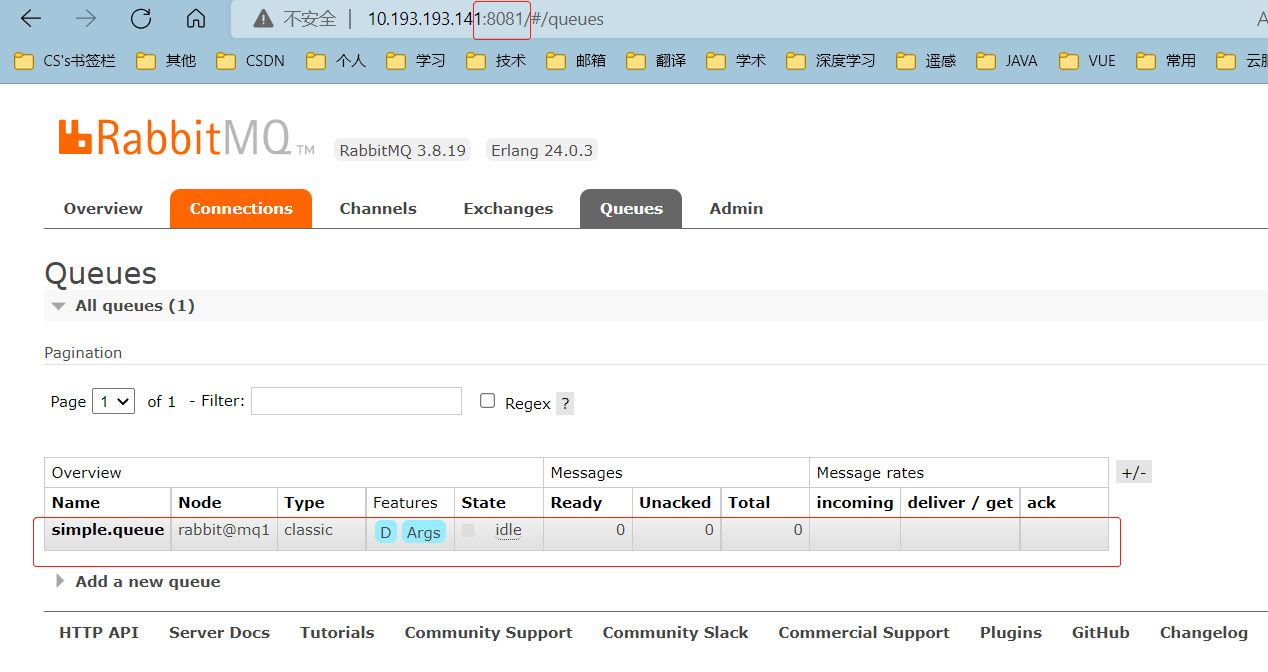Click the browser forward arrow
This screenshot has width=1268, height=672.
point(86,18)
